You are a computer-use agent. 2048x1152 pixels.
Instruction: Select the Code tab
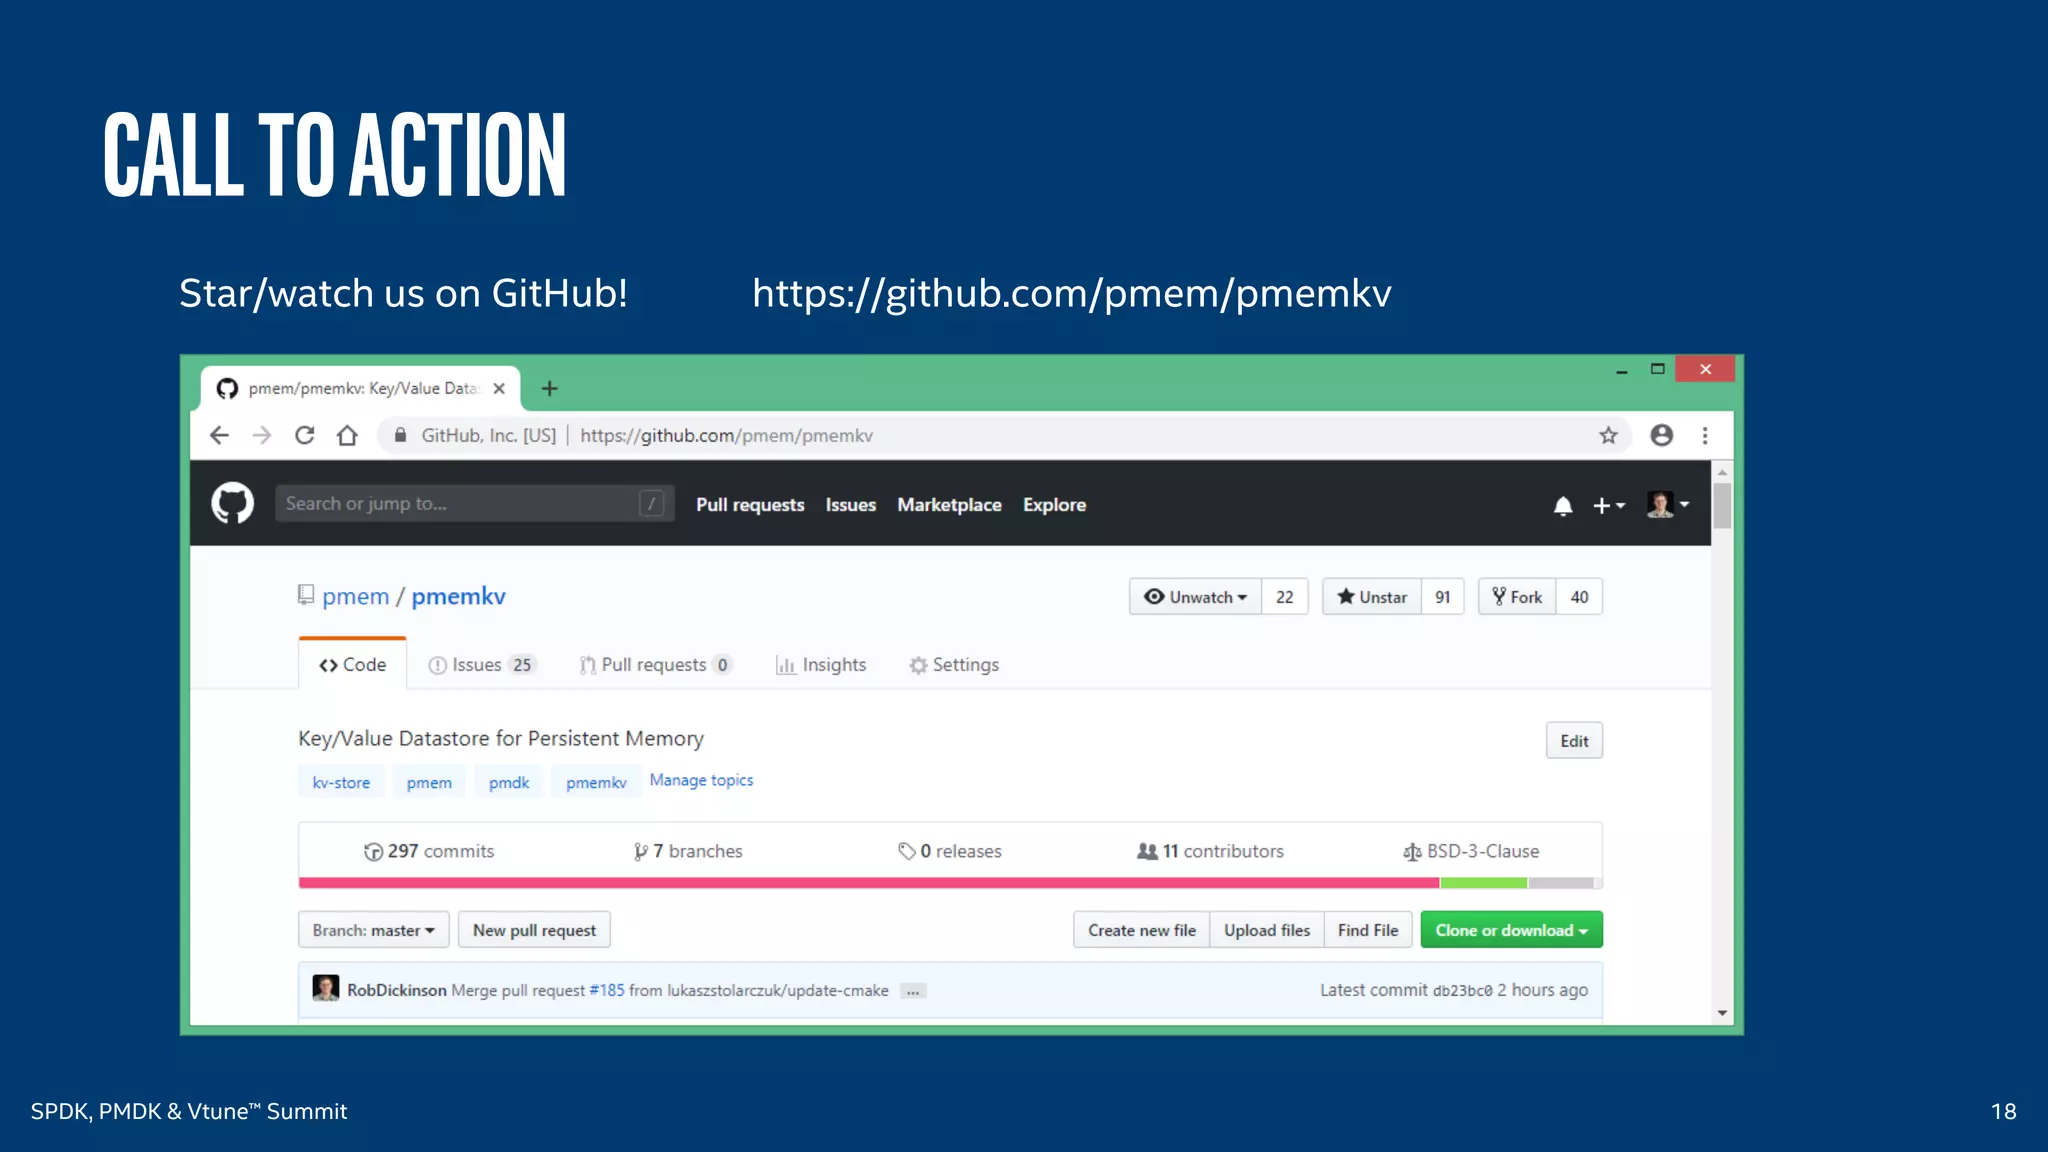click(352, 665)
